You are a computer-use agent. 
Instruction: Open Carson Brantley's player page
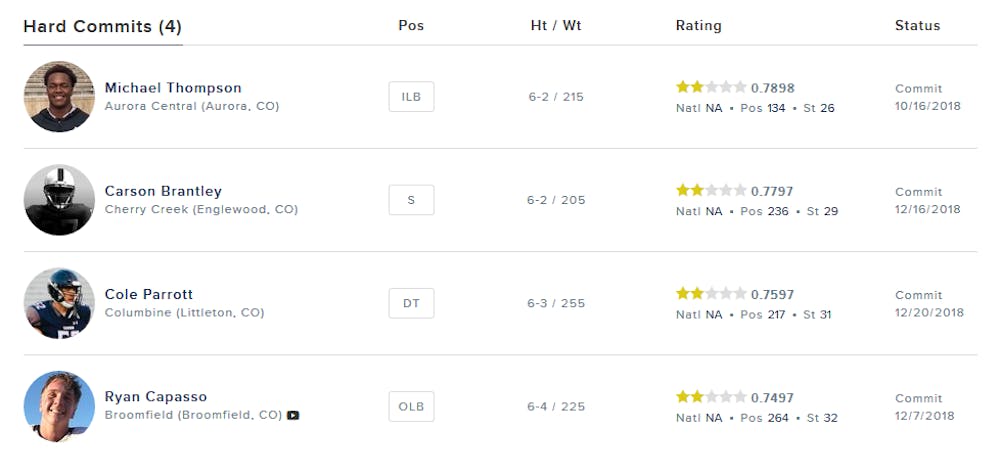coord(163,191)
